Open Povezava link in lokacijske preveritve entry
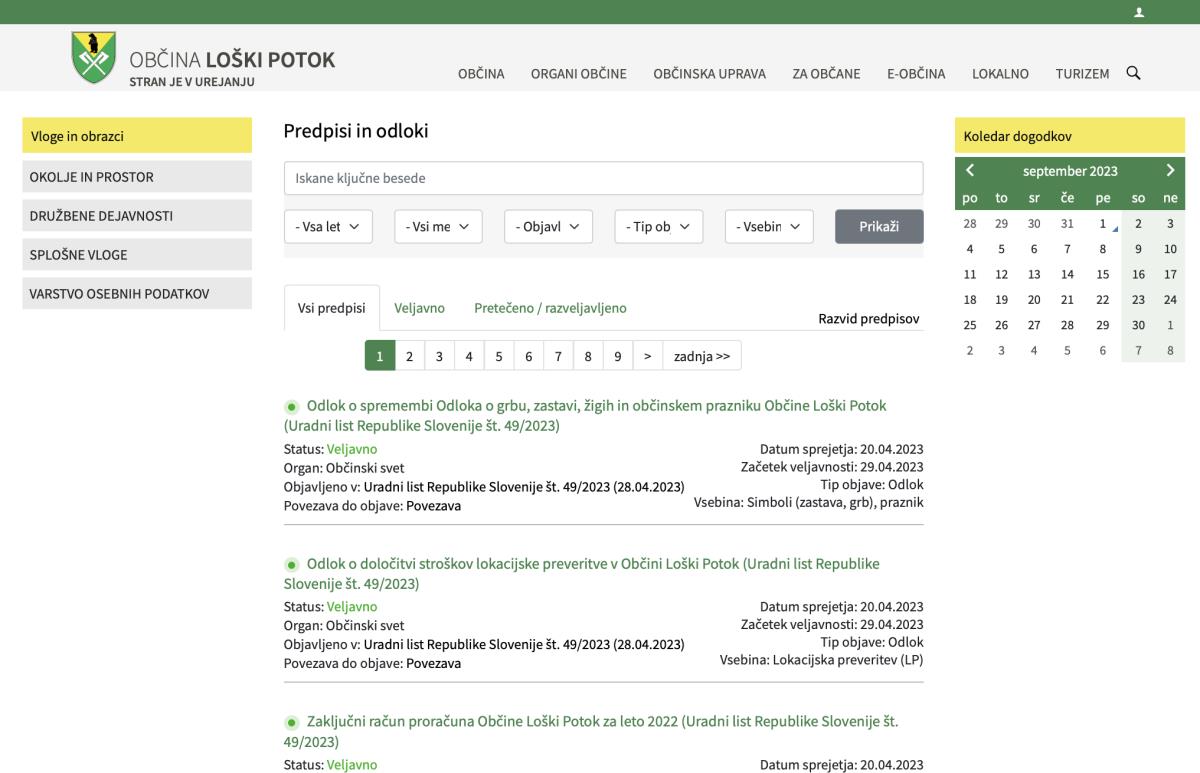 (433, 663)
